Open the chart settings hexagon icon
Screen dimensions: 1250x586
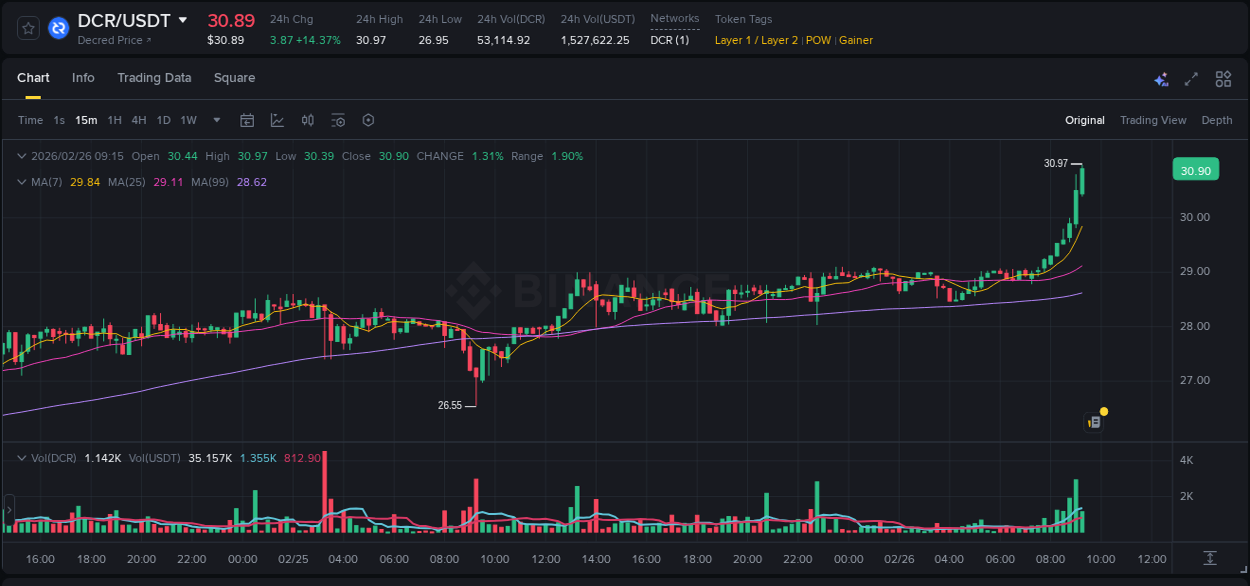tap(367, 120)
